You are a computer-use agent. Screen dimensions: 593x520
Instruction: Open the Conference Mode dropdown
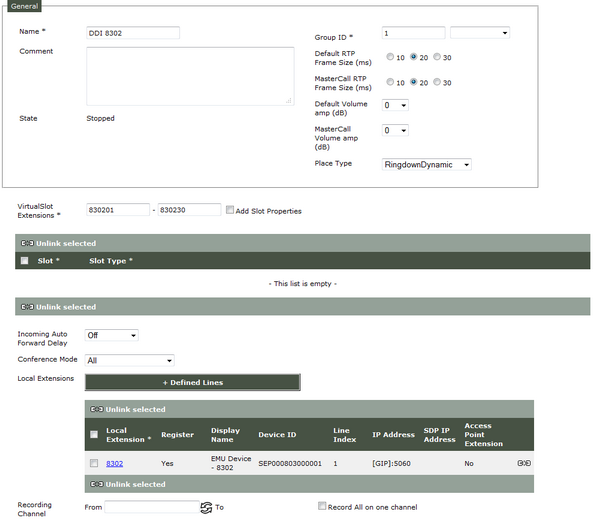[129, 360]
